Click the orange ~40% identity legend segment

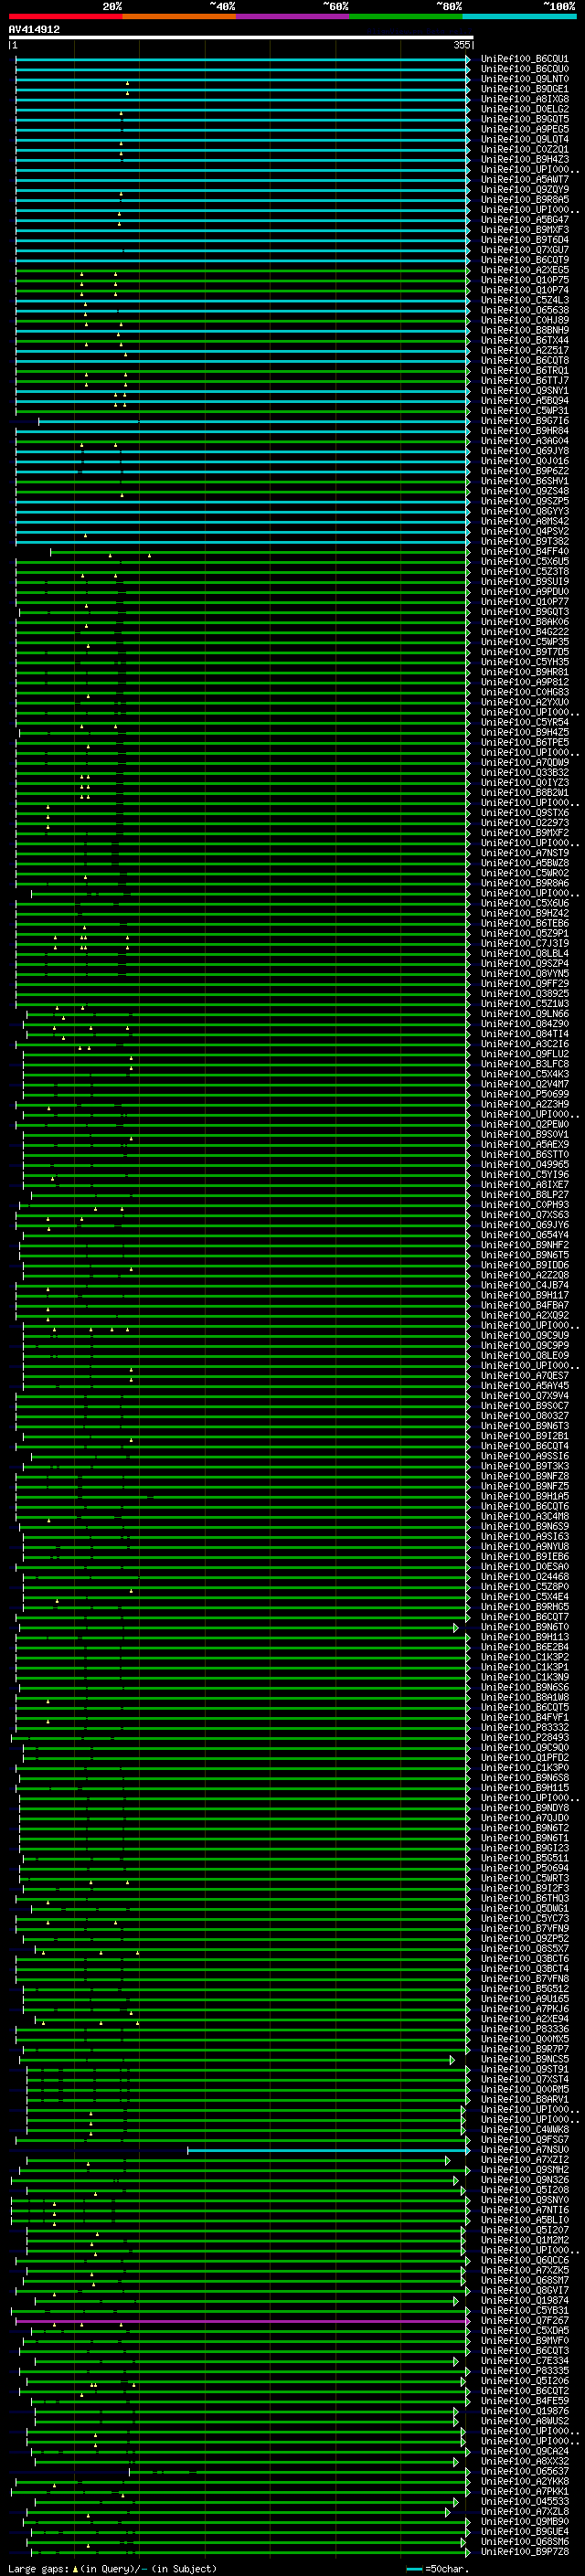click(179, 16)
